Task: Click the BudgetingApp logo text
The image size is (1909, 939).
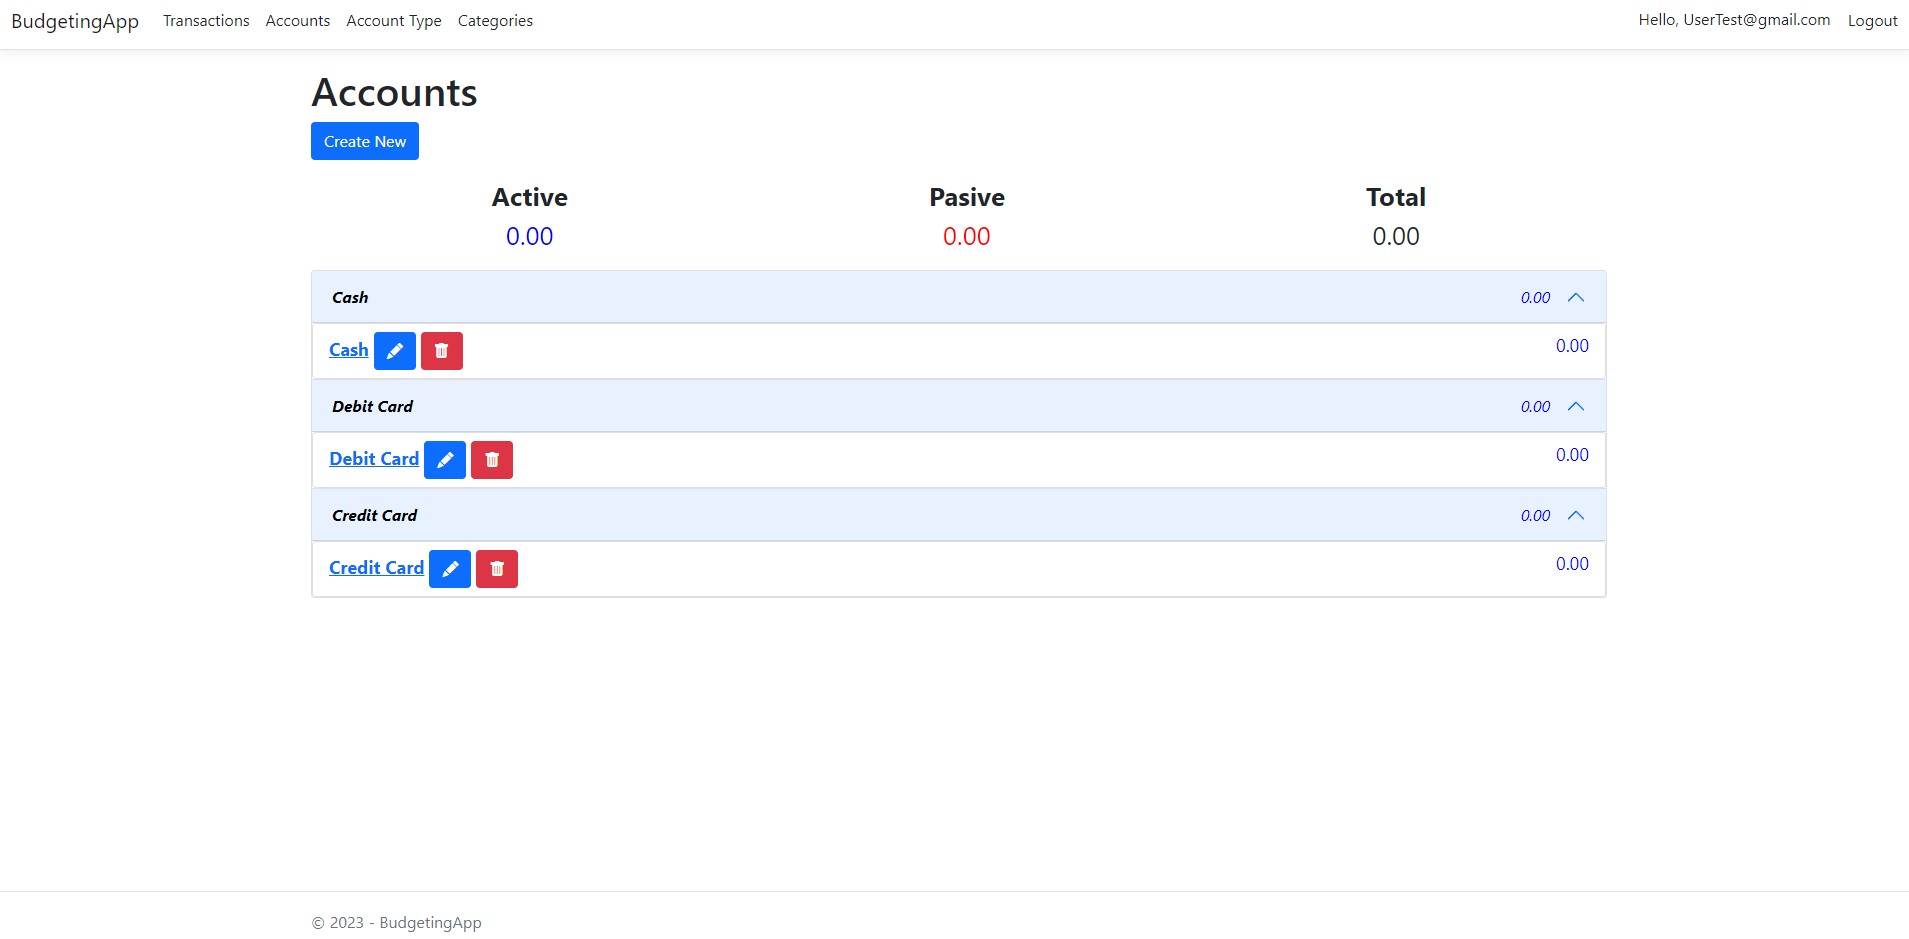Action: point(74,20)
